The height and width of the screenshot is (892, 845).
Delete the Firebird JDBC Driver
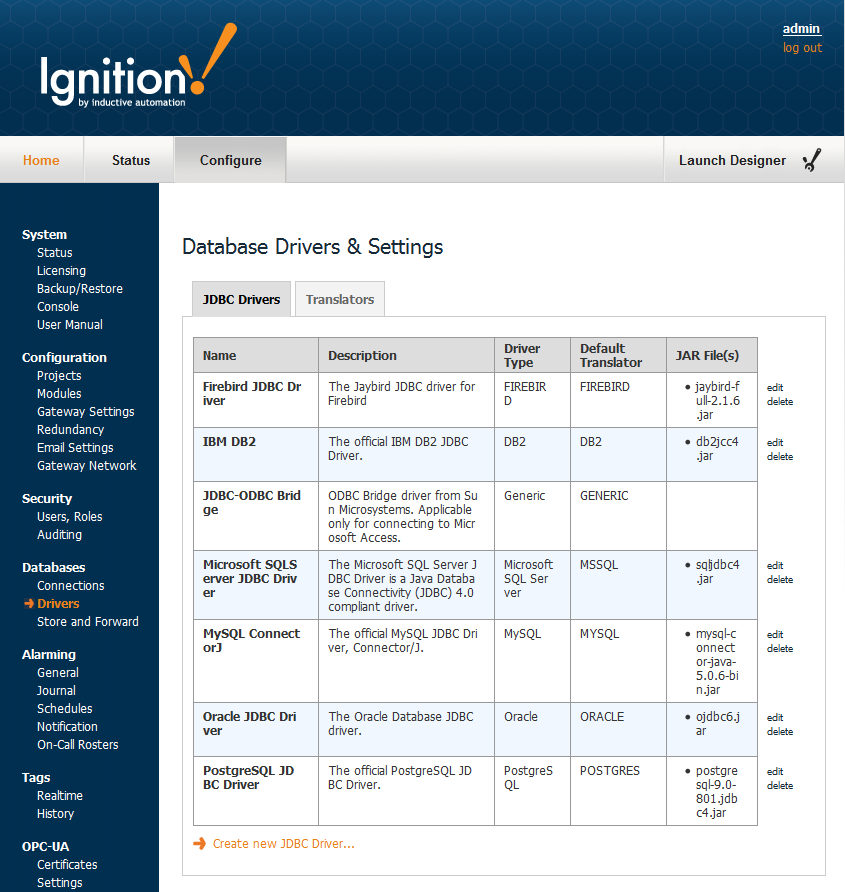pyautogui.click(x=780, y=402)
